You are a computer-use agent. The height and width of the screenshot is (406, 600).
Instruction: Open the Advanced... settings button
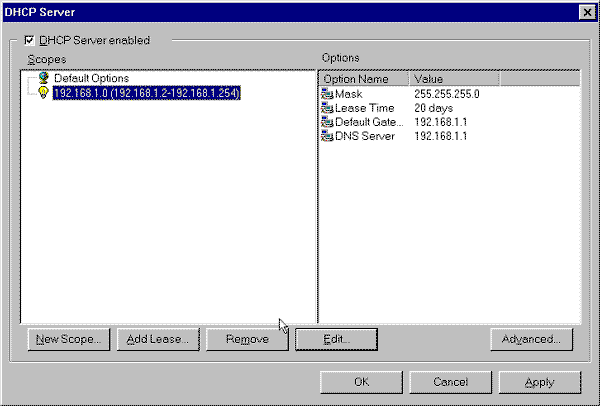coord(532,339)
